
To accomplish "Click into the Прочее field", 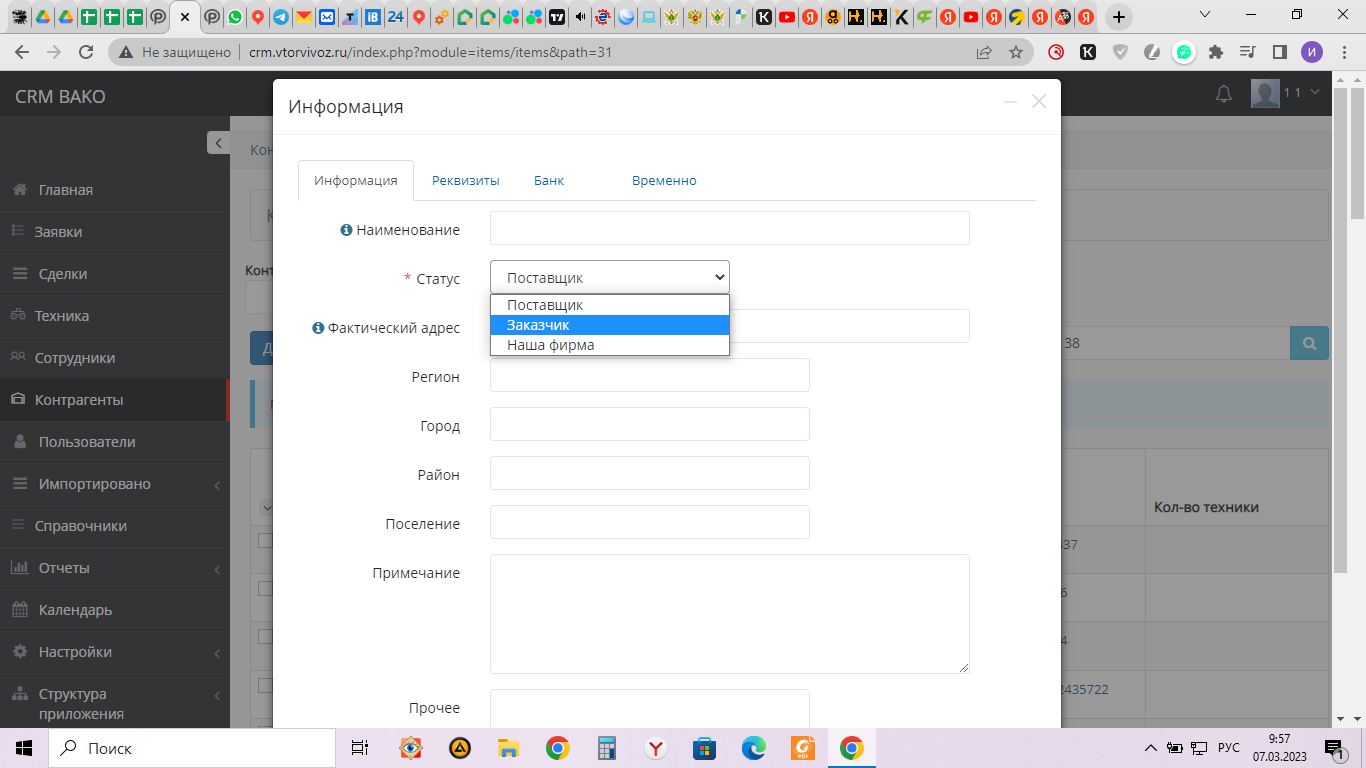I will click(650, 708).
